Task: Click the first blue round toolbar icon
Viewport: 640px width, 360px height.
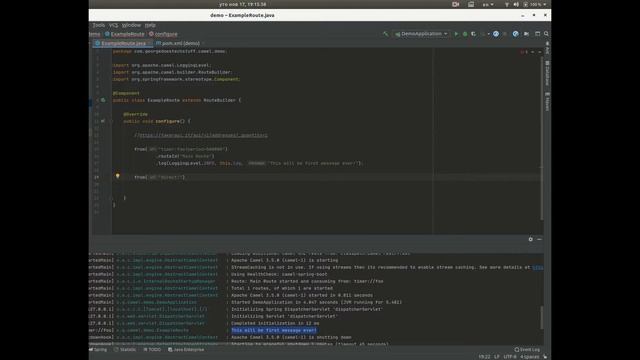Action: tap(496, 34)
